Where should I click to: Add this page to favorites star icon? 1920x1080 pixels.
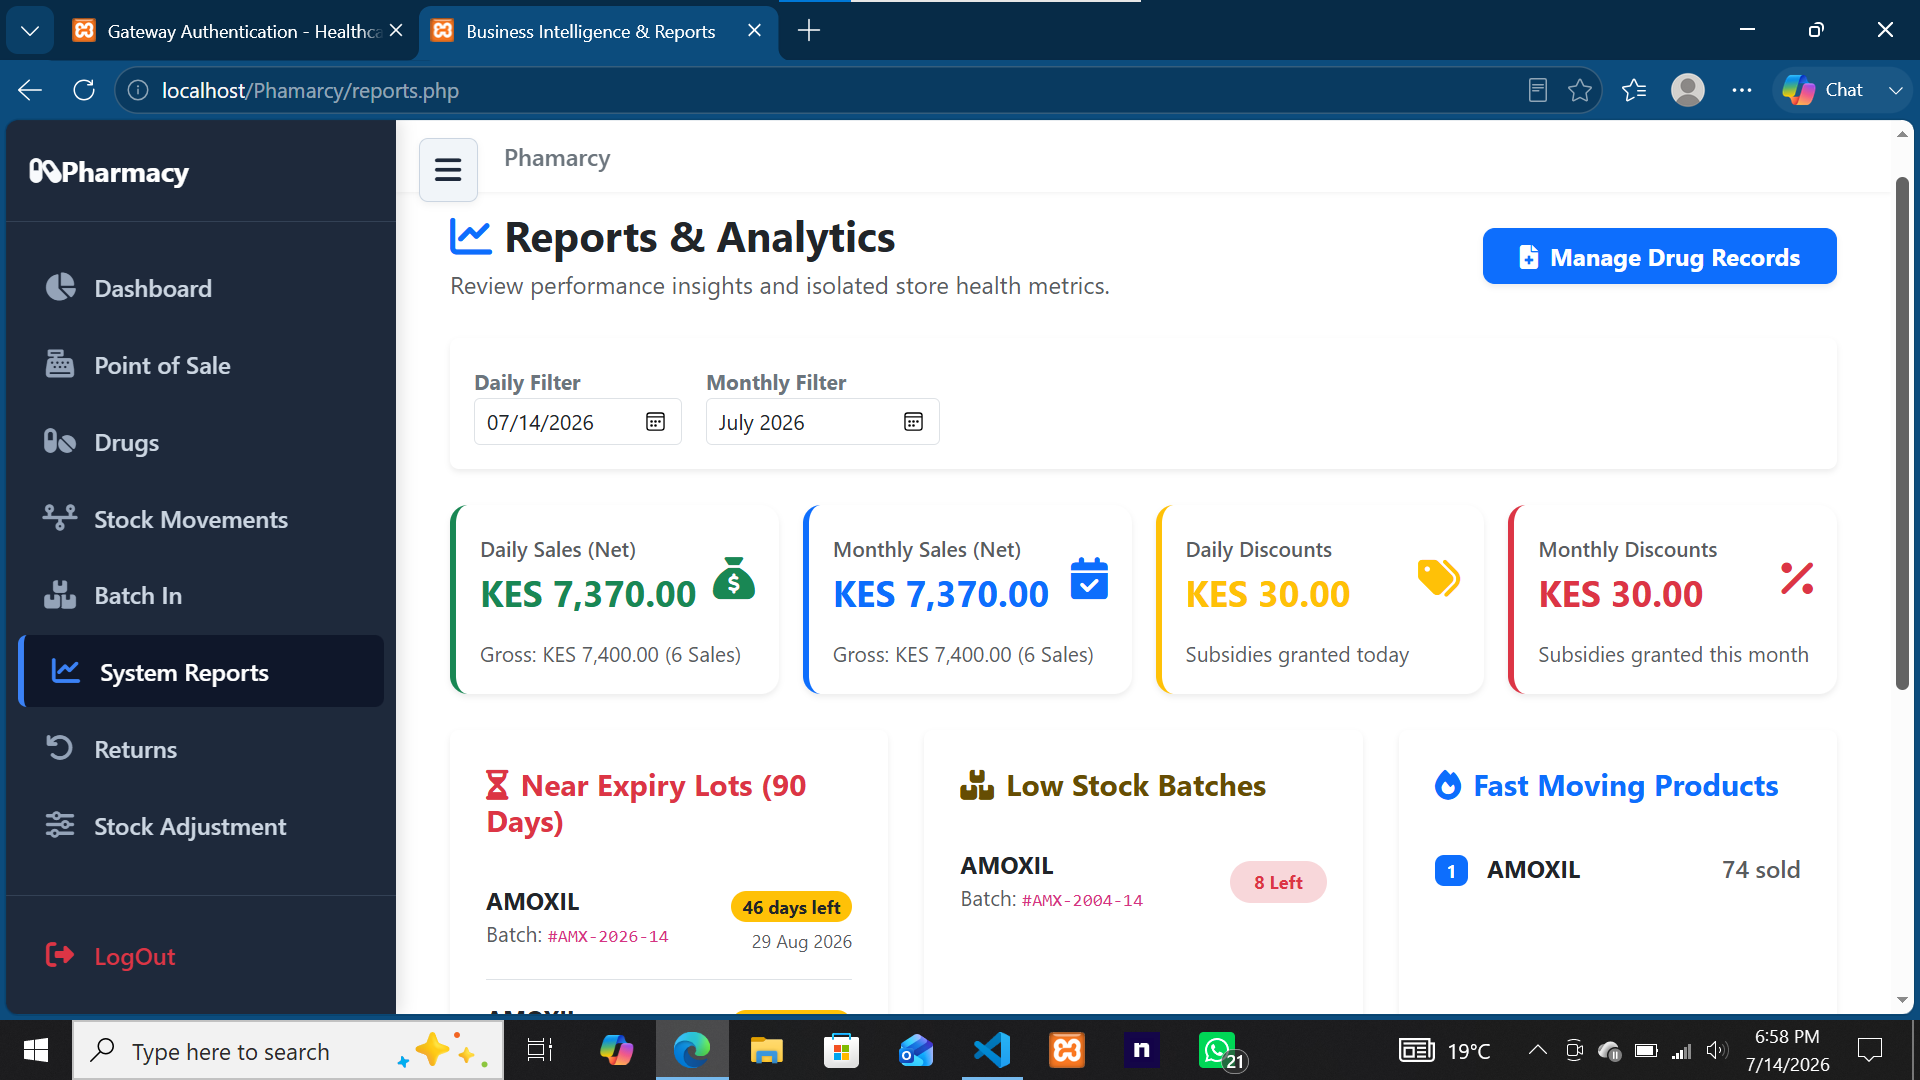[x=1580, y=91]
